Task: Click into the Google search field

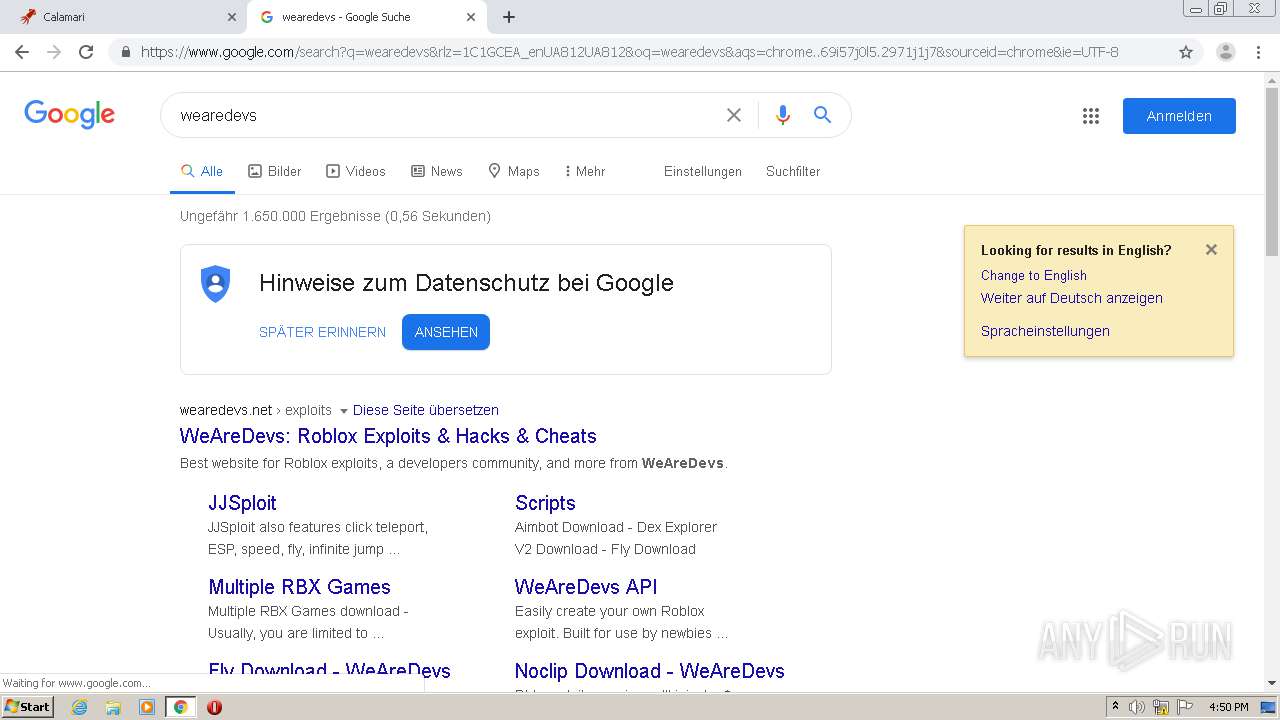Action: pos(445,115)
